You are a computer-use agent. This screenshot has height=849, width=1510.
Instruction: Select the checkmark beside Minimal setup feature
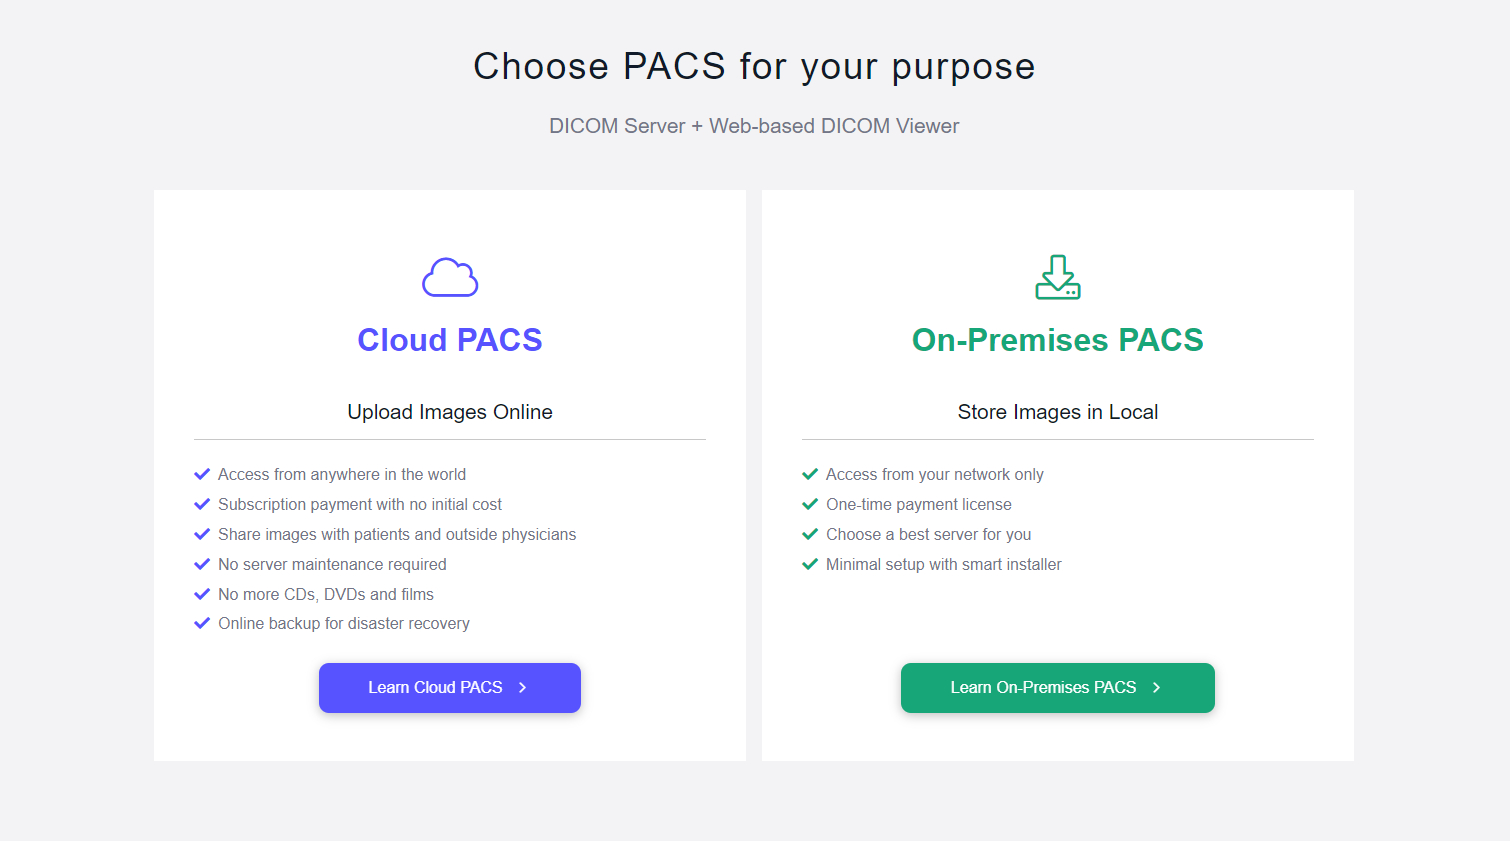pyautogui.click(x=810, y=563)
